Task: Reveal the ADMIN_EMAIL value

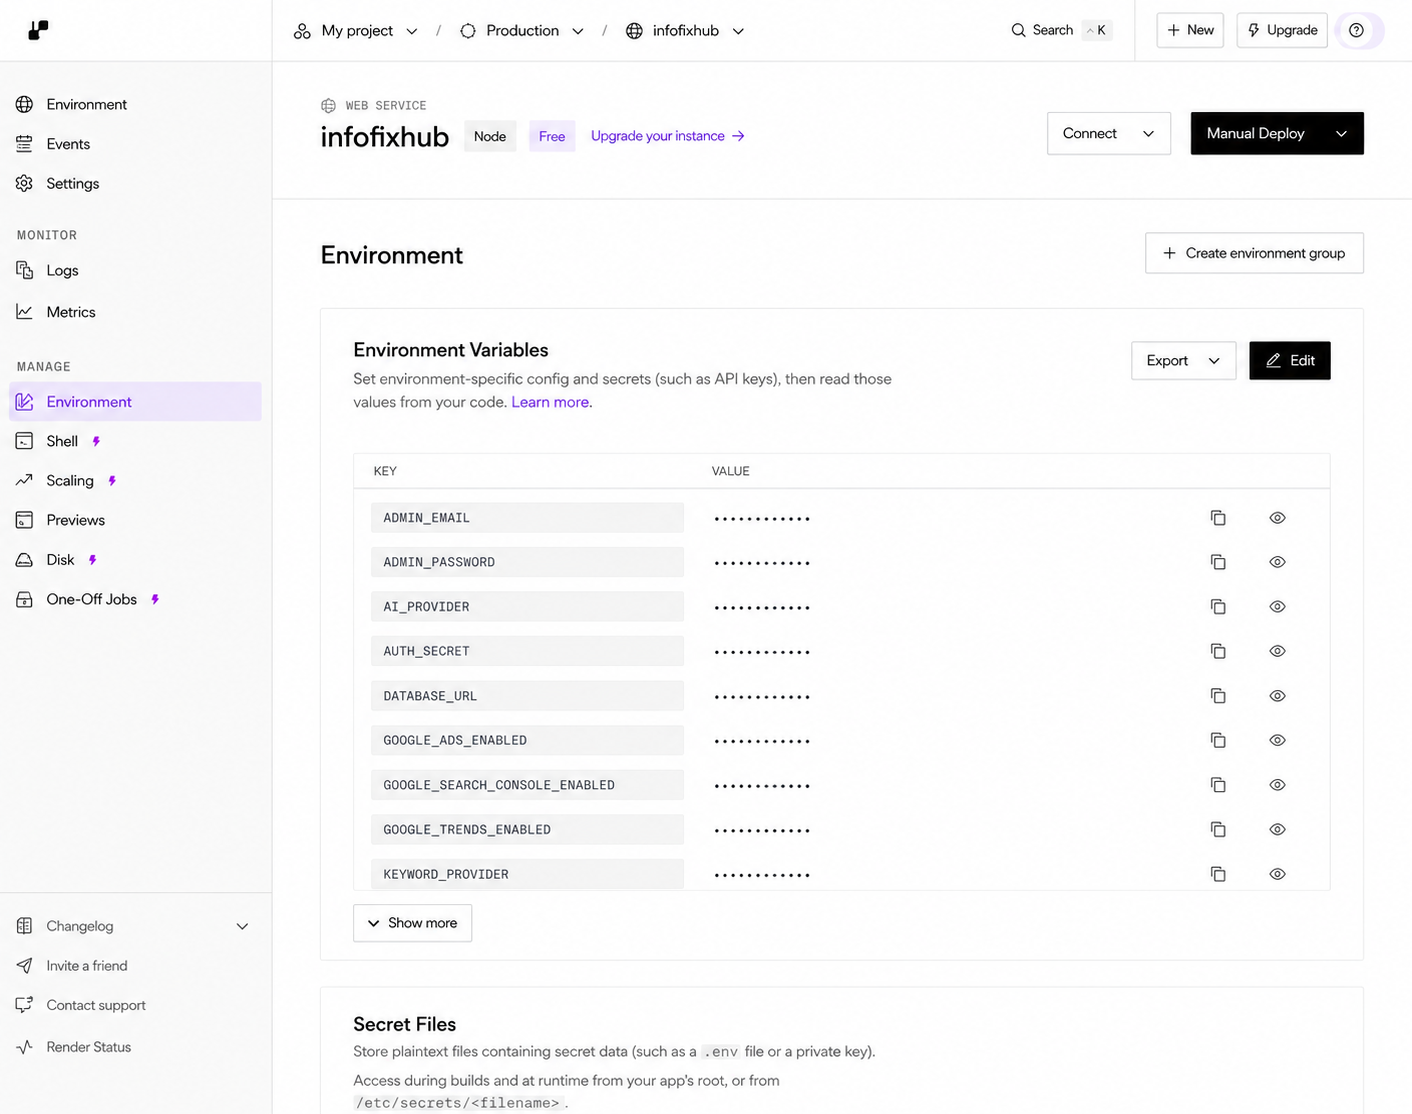Action: point(1277,518)
